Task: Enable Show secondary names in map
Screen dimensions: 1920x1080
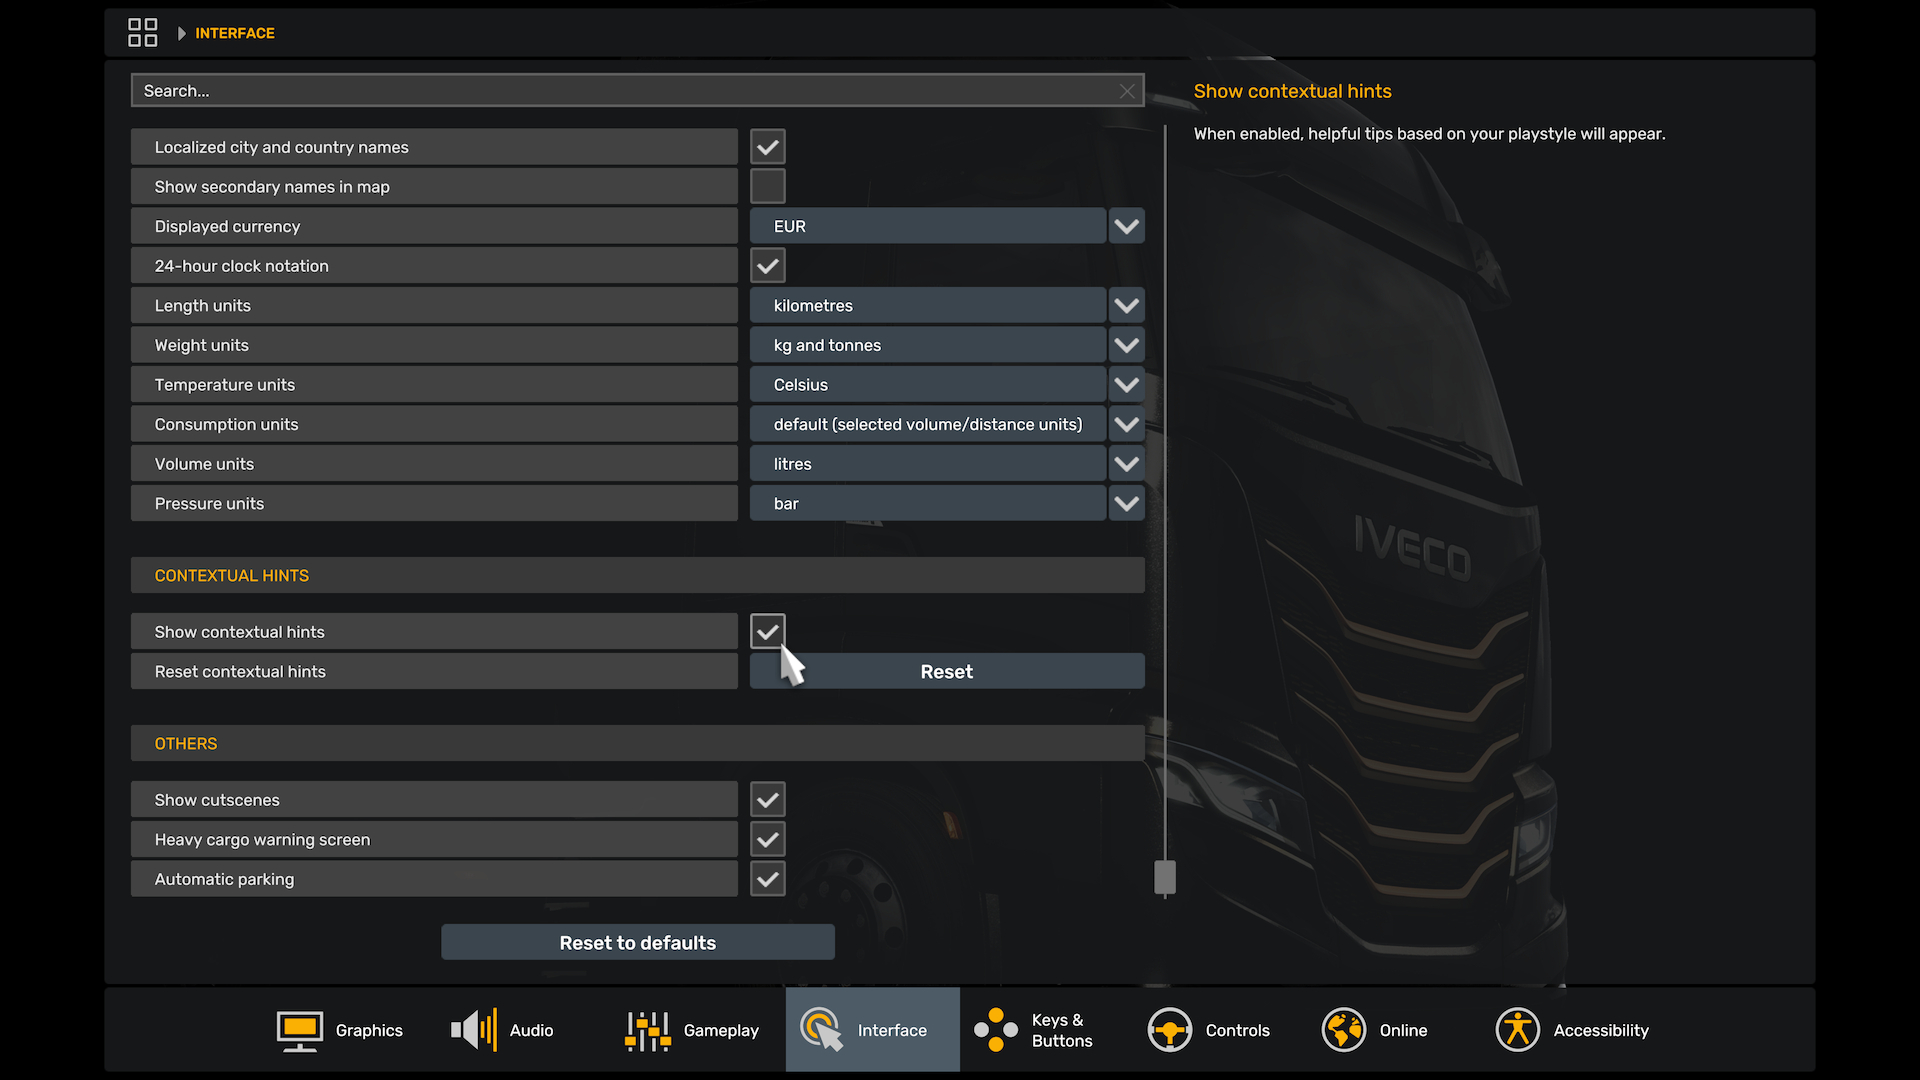Action: (x=767, y=187)
